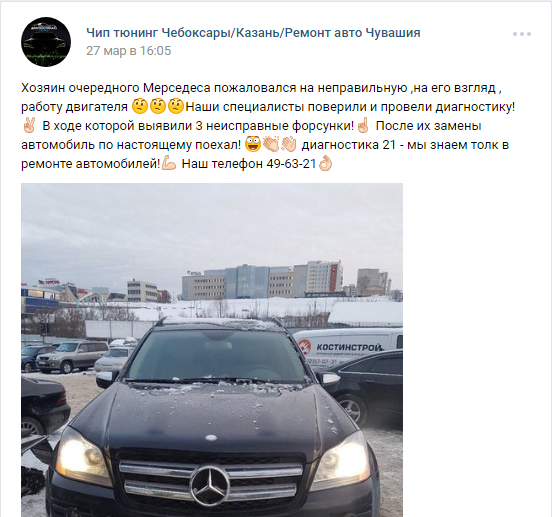
Task: Open the post options three-dot menu
Action: (x=522, y=34)
